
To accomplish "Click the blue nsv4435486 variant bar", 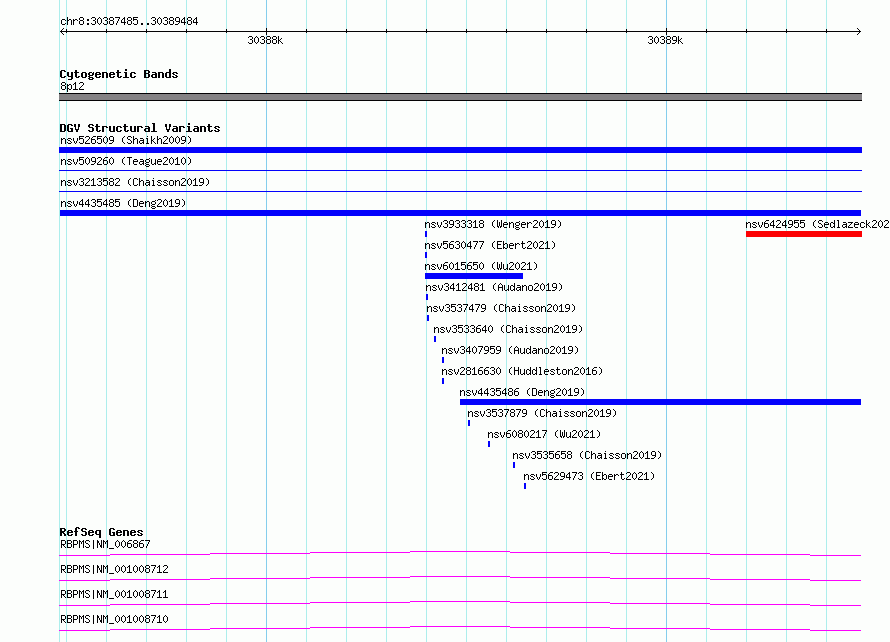I will pyautogui.click(x=660, y=402).
